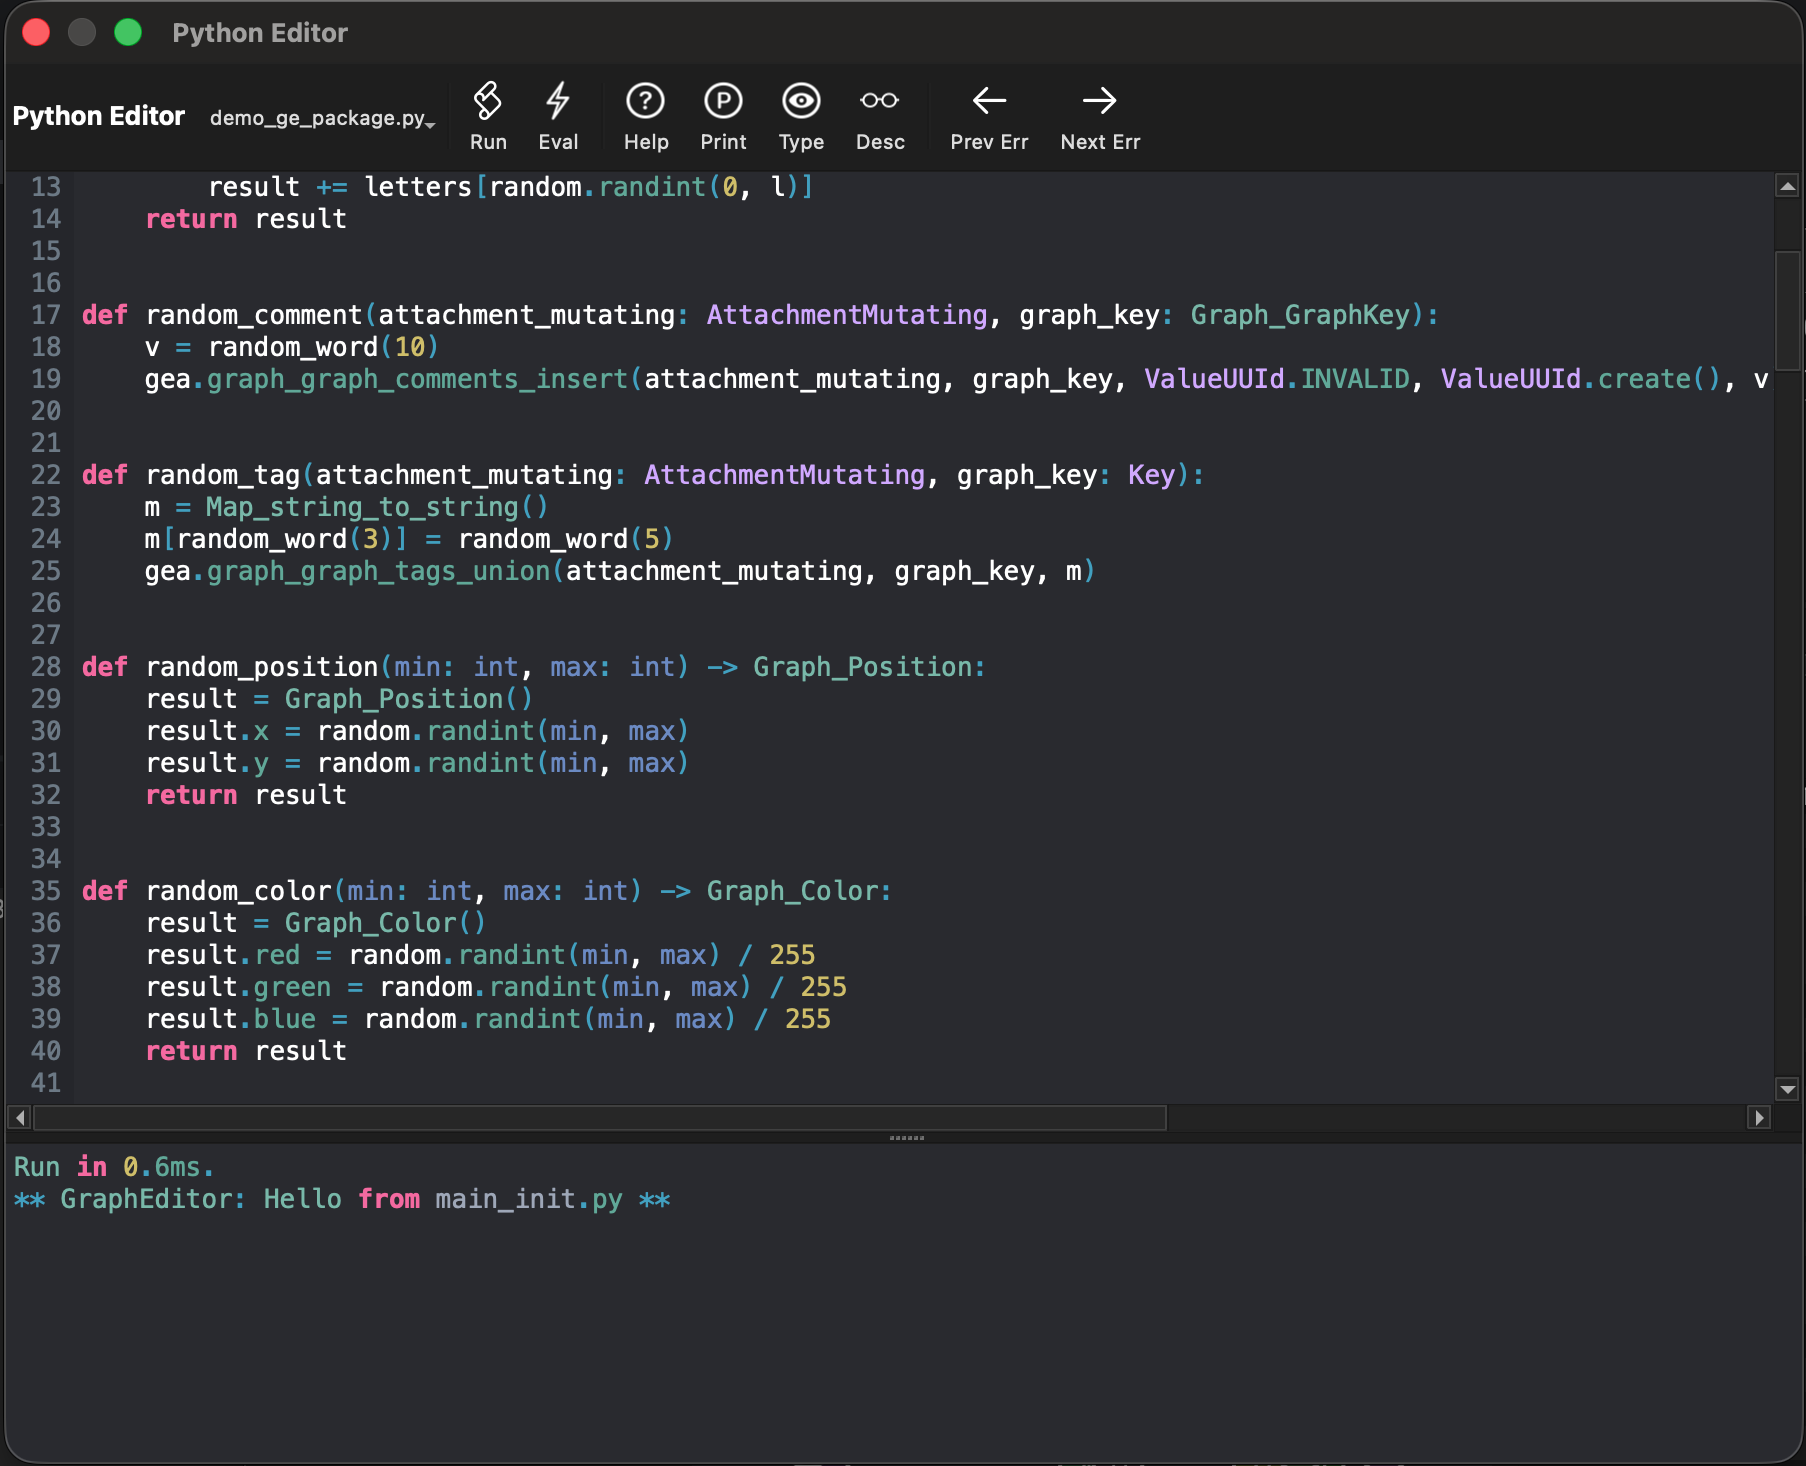
Task: Place cursor on random_color function name
Action: [238, 891]
